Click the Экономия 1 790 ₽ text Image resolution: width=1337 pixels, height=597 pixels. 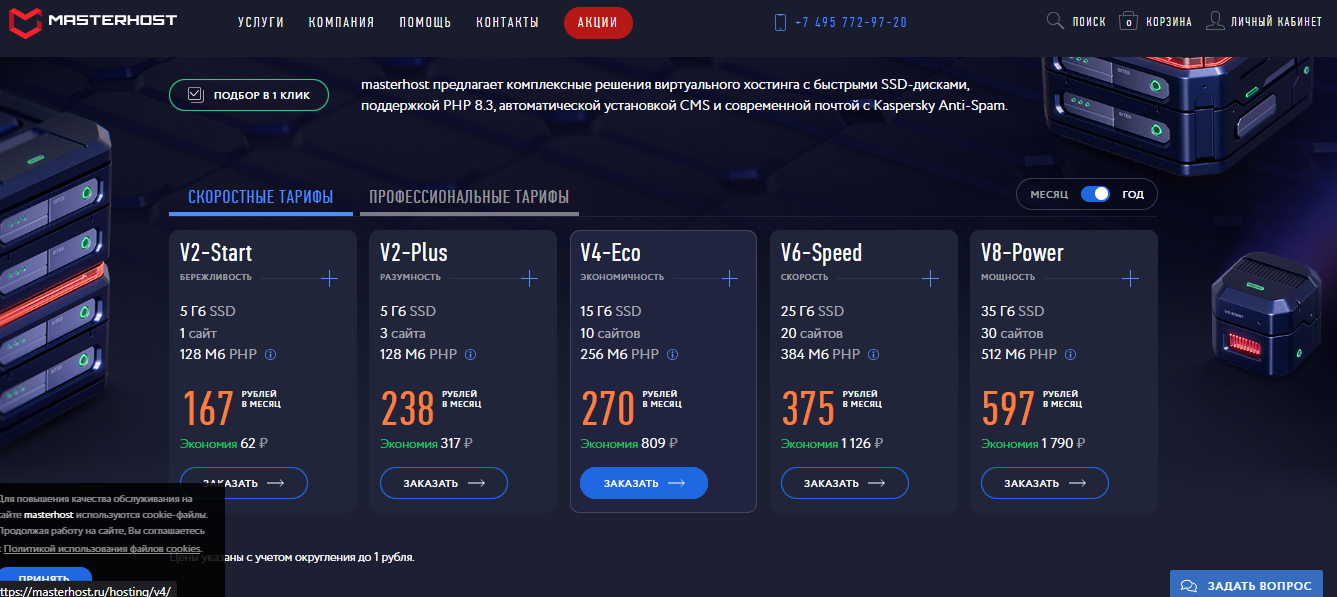[1034, 444]
